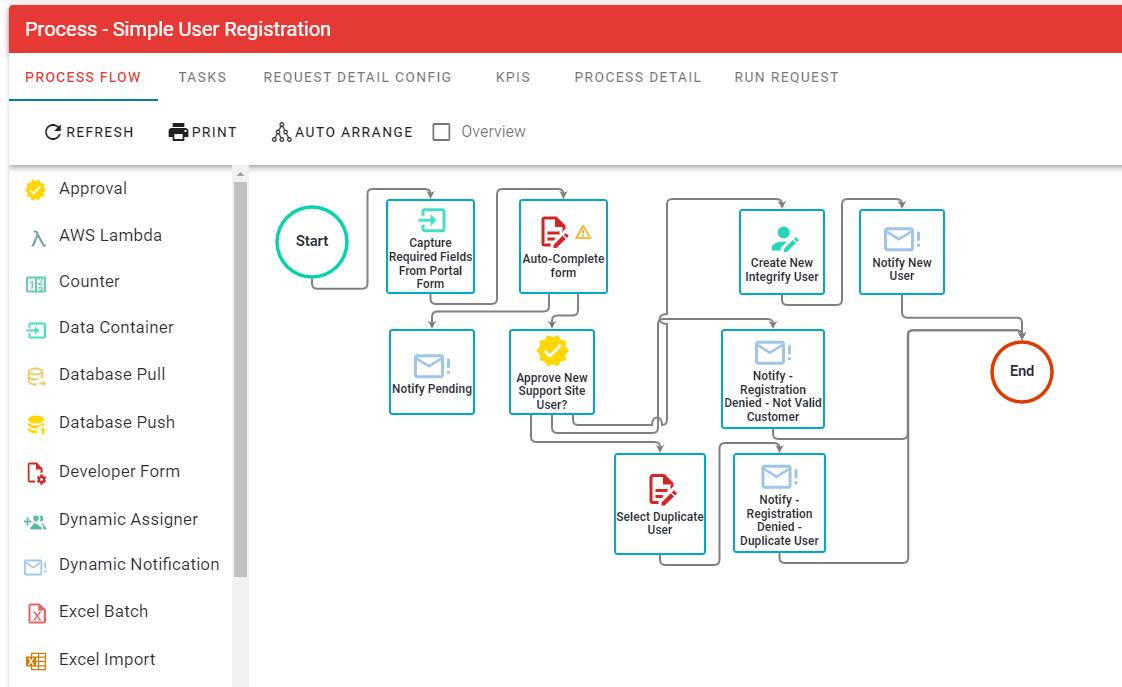1122x687 pixels.
Task: Click the envelope icon in Notify New User node
Action: (902, 239)
